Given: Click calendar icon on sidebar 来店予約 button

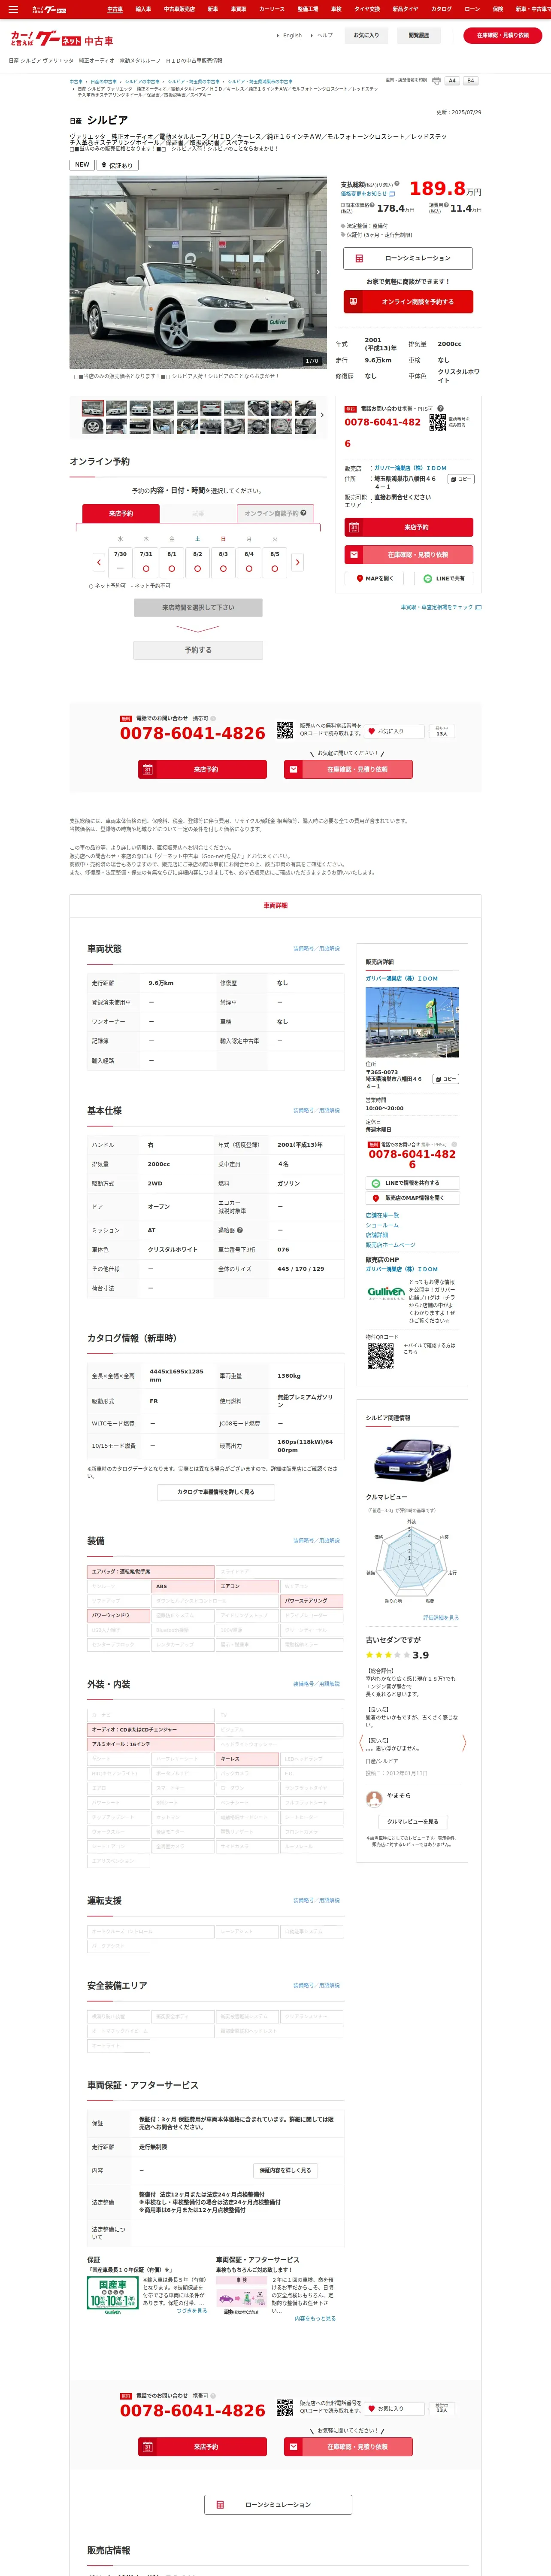Looking at the screenshot, I should click(353, 527).
